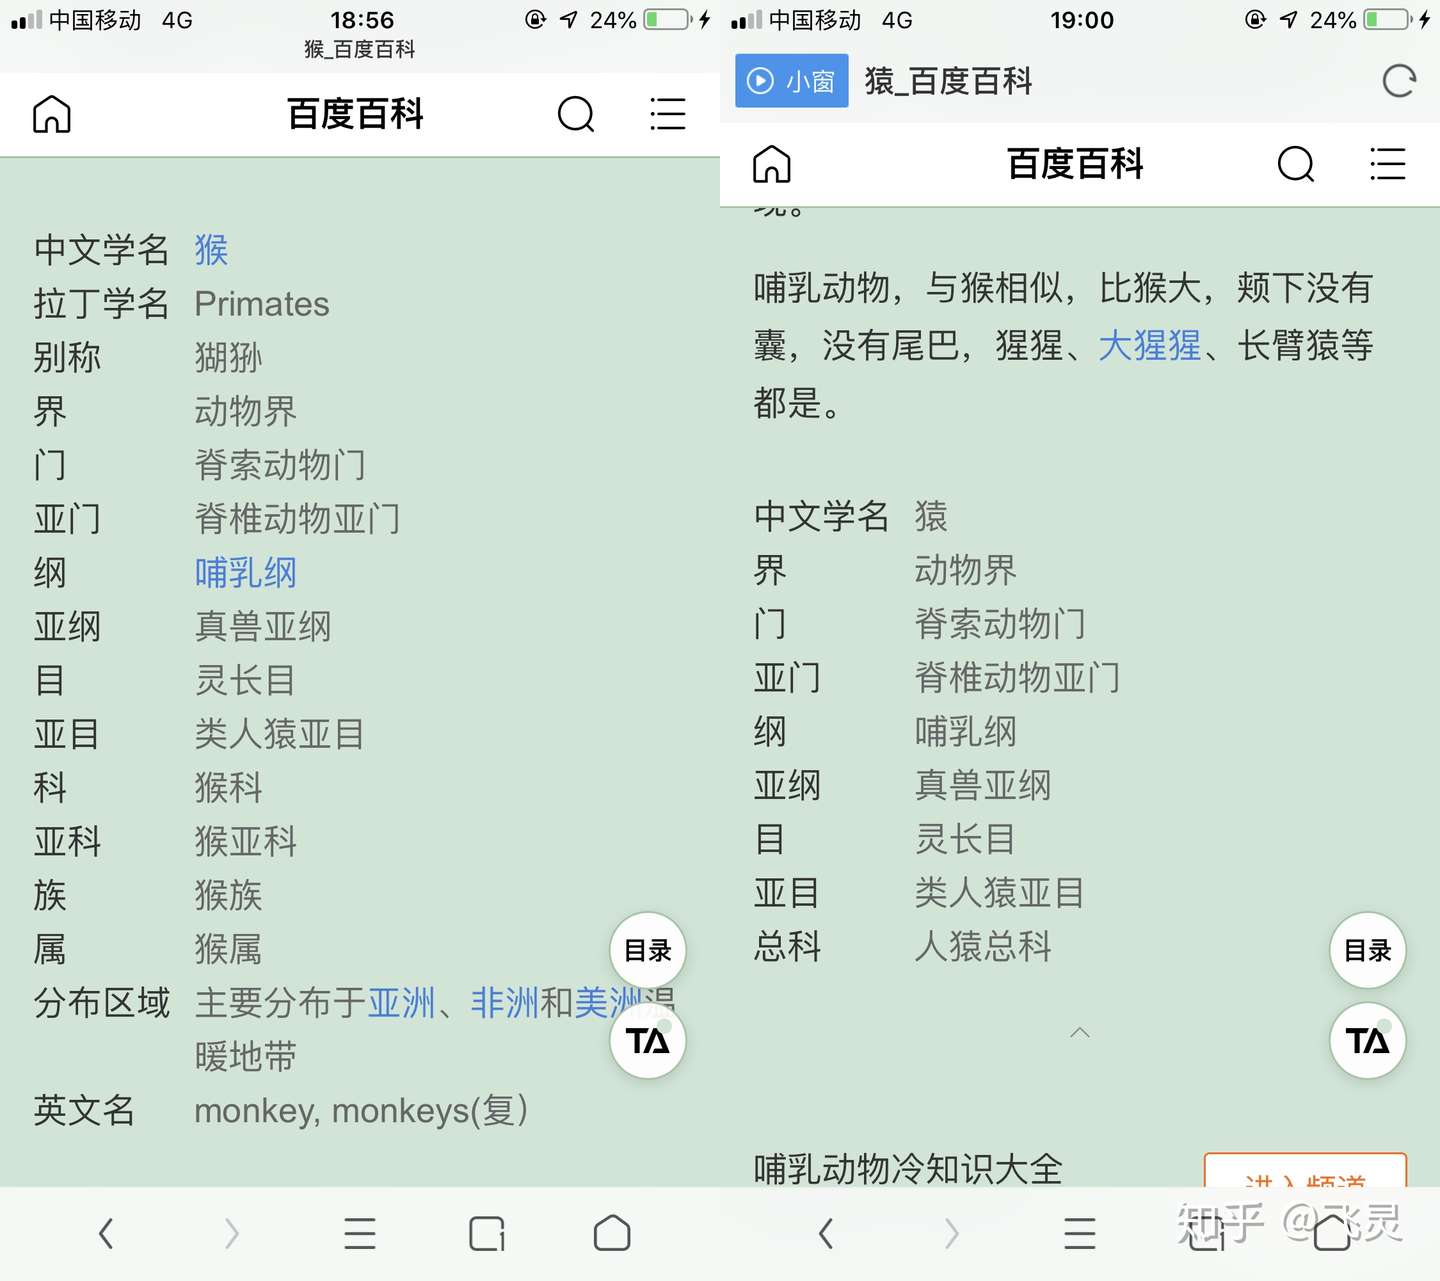Open the 亚洲 link in 分布区域
This screenshot has width=1440, height=1281.
pos(401,1002)
